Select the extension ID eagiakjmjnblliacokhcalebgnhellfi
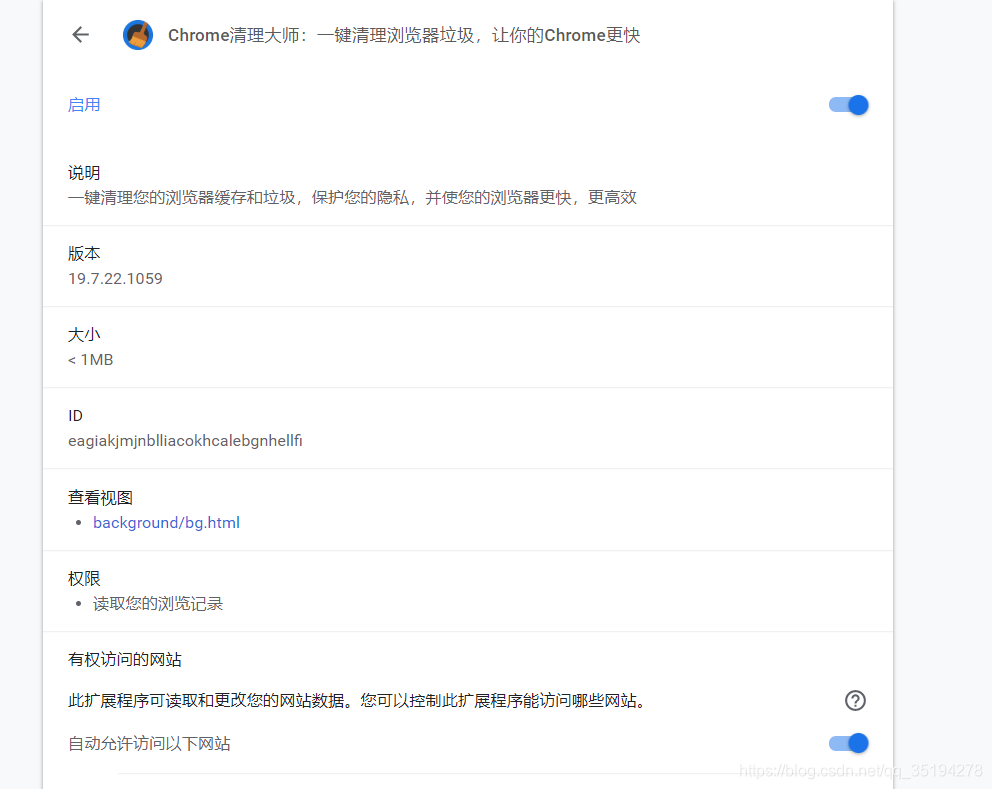This screenshot has width=992, height=789. 185,440
